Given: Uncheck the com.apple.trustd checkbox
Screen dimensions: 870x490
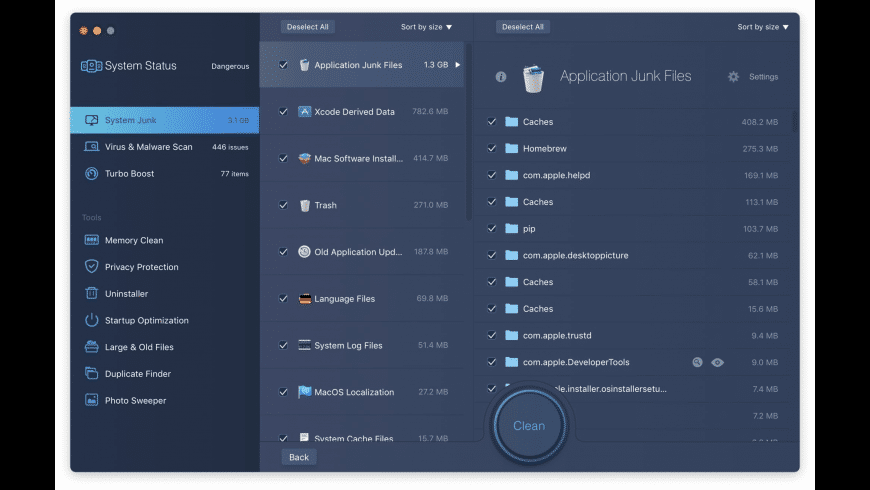Looking at the screenshot, I should click(492, 335).
